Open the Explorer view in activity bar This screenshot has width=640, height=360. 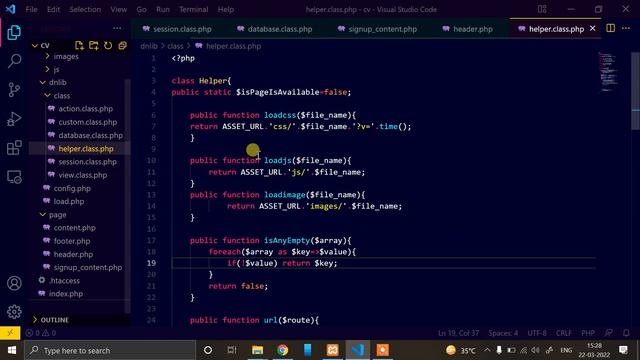click(x=14, y=32)
